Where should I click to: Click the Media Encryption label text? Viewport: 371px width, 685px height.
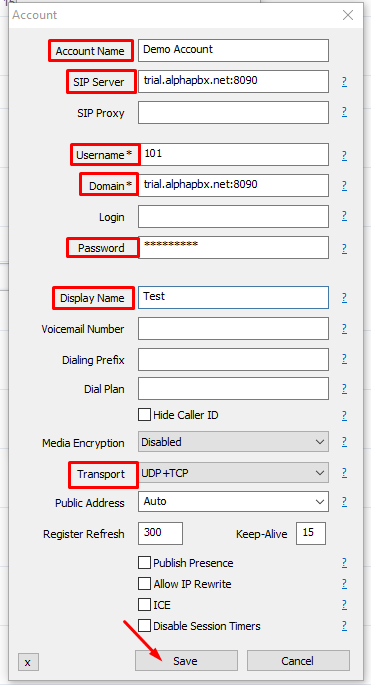coord(83,443)
